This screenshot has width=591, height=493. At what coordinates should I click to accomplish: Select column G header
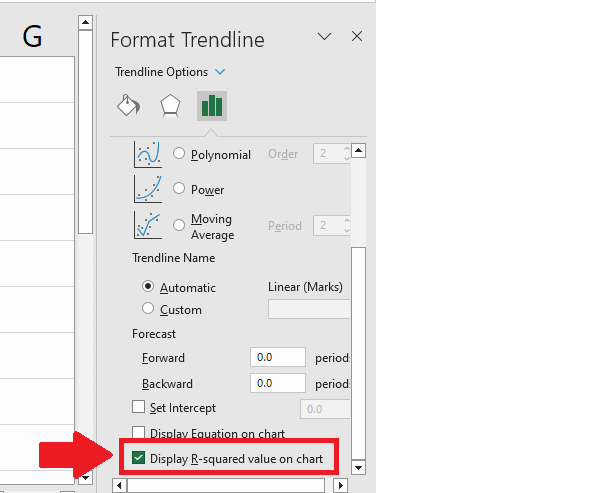click(x=32, y=37)
